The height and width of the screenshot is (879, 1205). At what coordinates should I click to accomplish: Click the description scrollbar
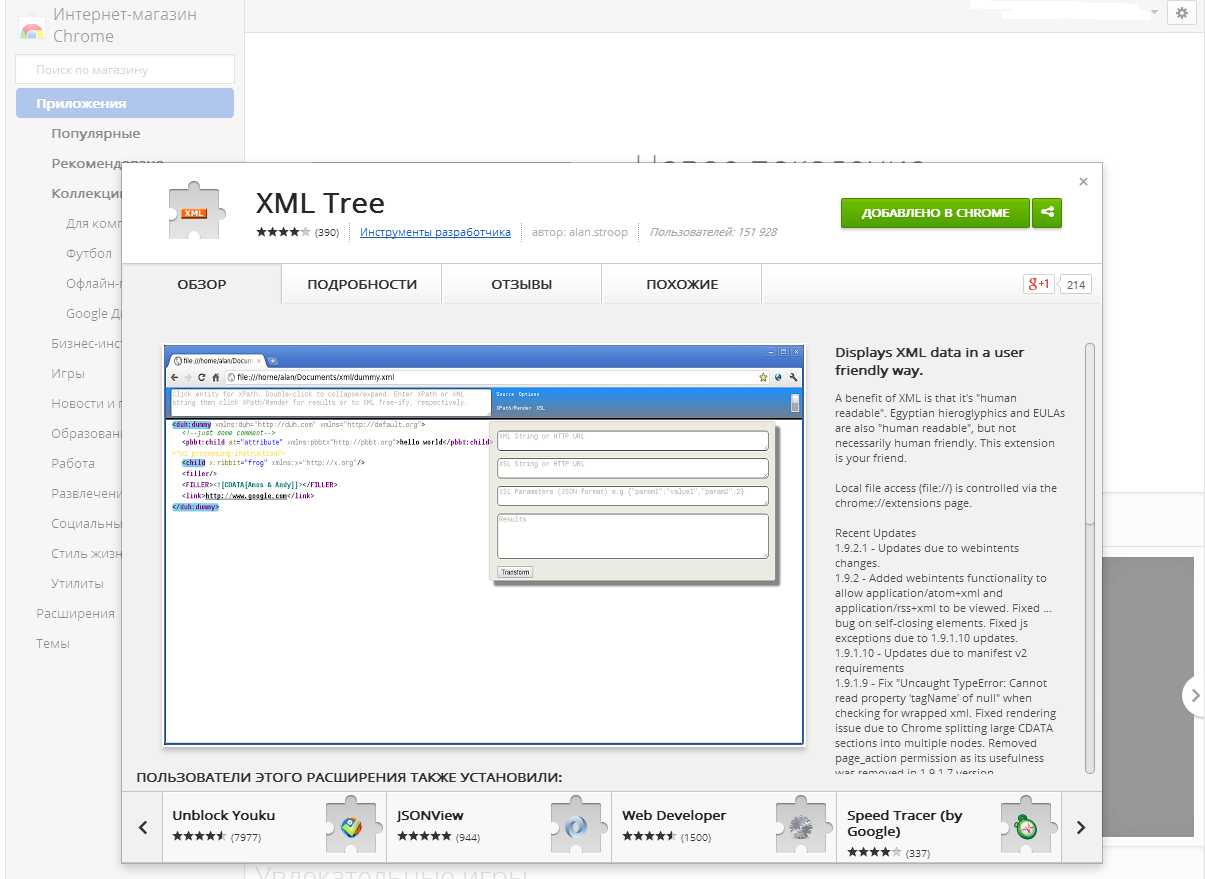pyautogui.click(x=1090, y=432)
